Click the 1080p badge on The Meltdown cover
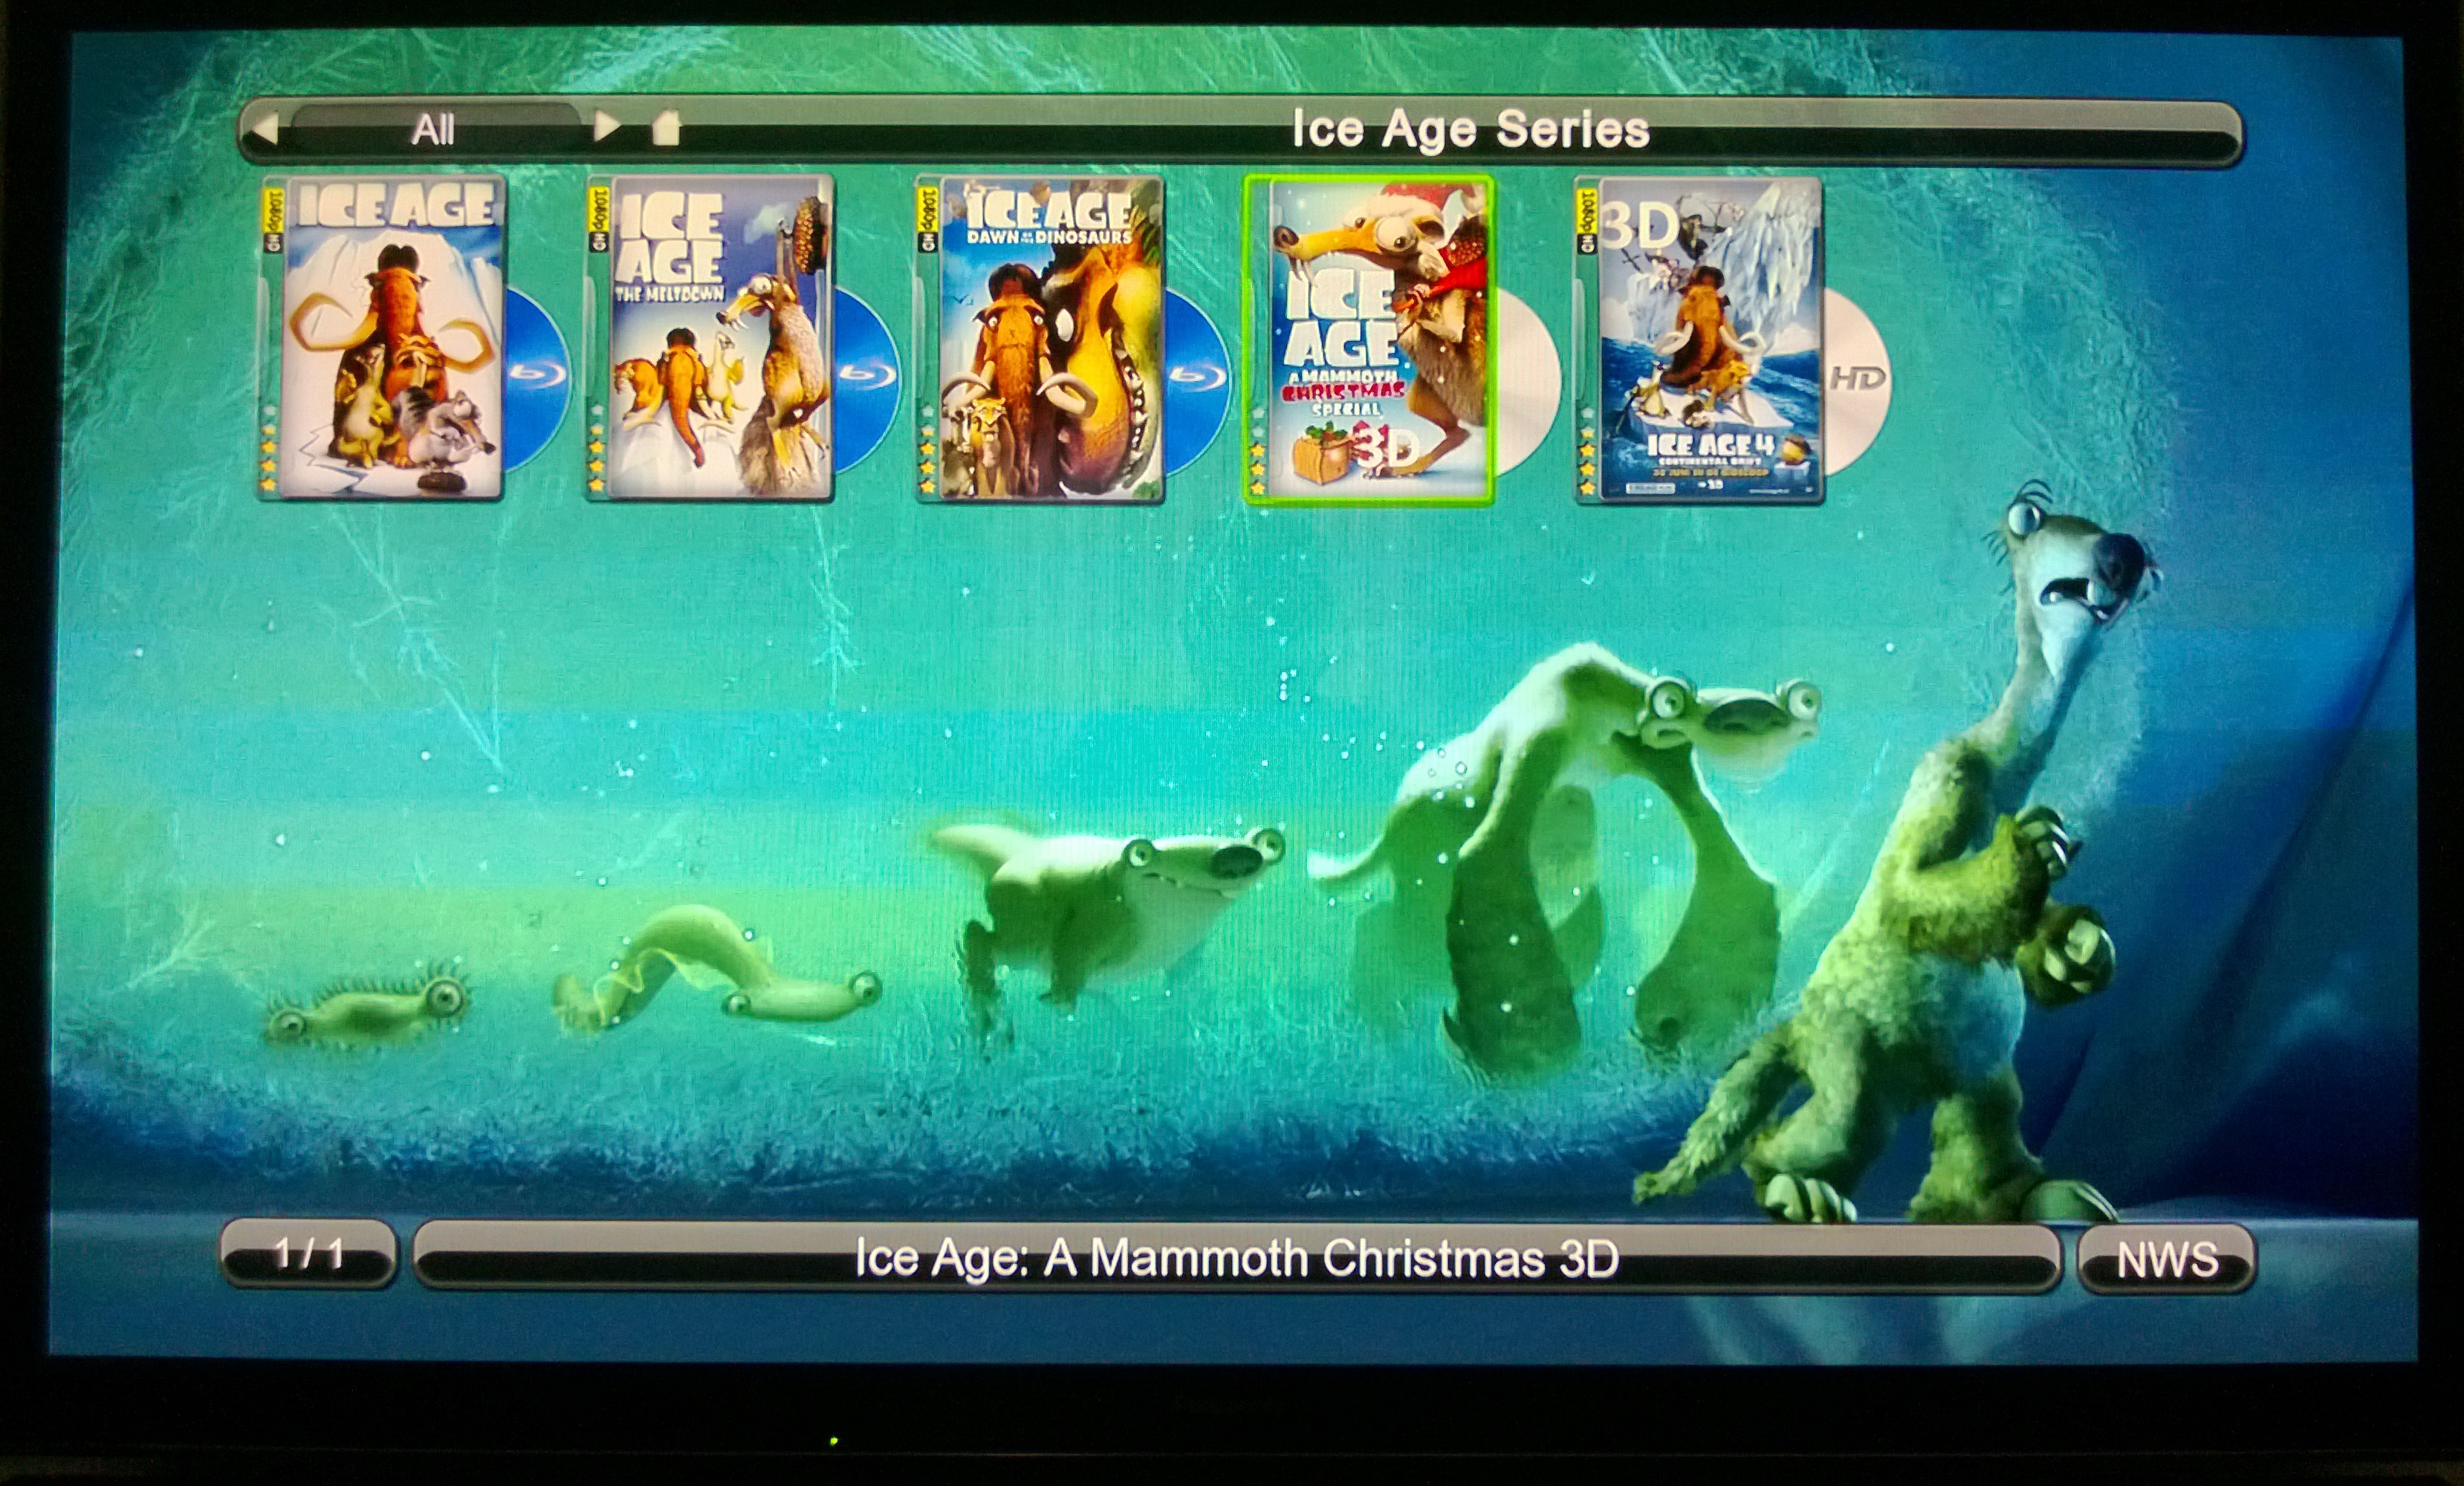 point(599,219)
